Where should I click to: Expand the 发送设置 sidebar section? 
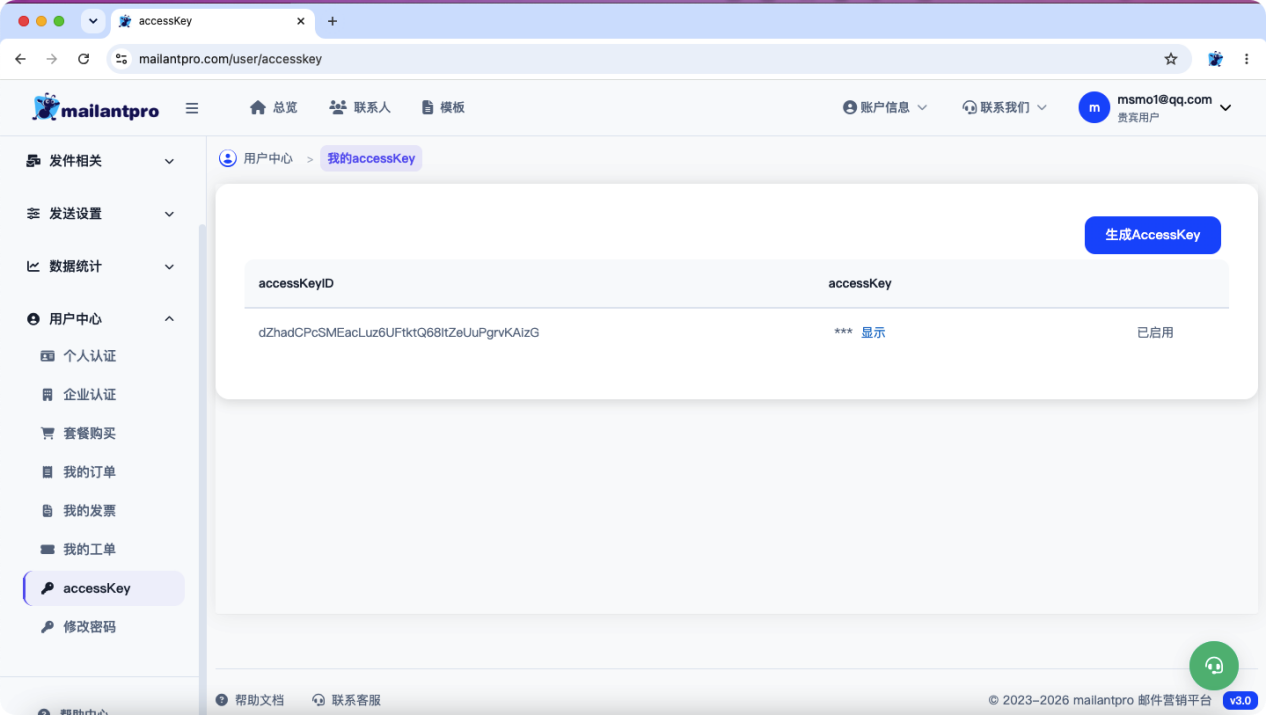point(100,214)
